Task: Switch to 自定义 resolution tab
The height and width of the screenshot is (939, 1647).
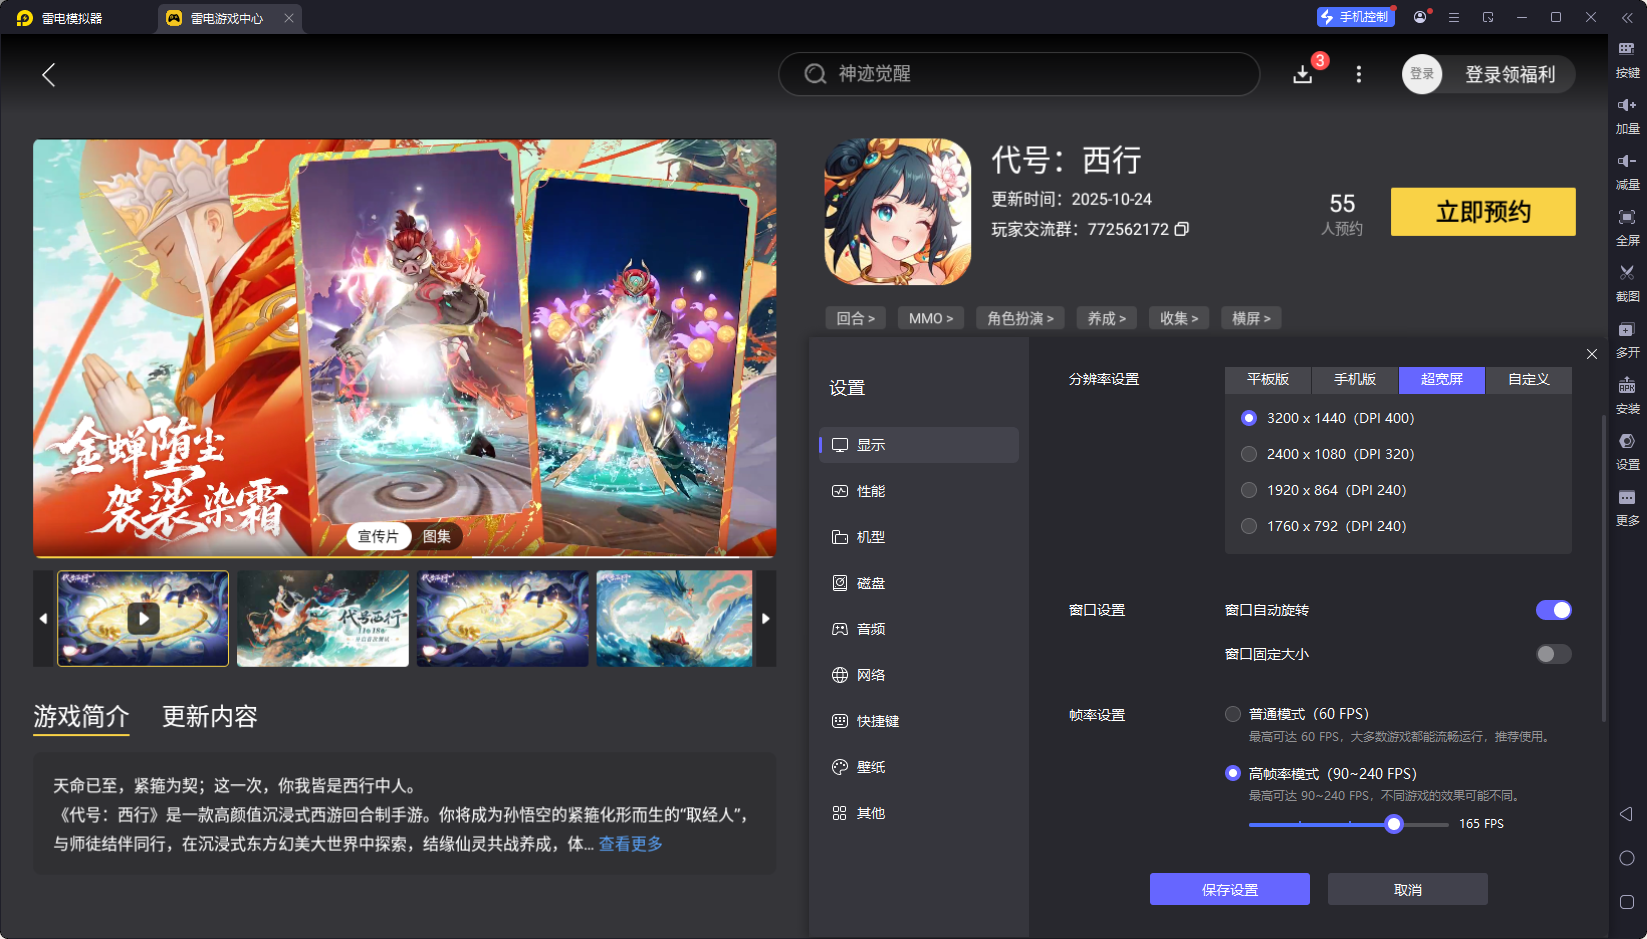Action: pyautogui.click(x=1529, y=380)
